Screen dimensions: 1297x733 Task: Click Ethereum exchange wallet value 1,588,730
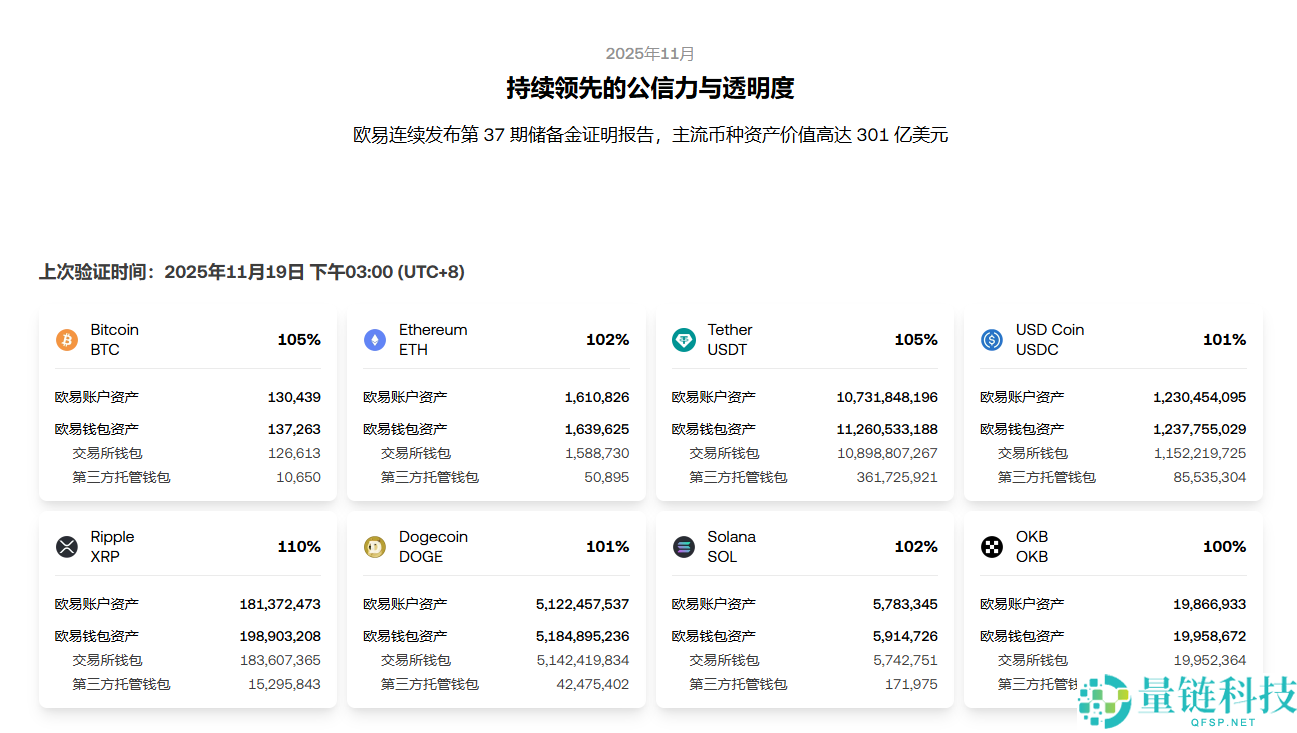click(x=597, y=453)
